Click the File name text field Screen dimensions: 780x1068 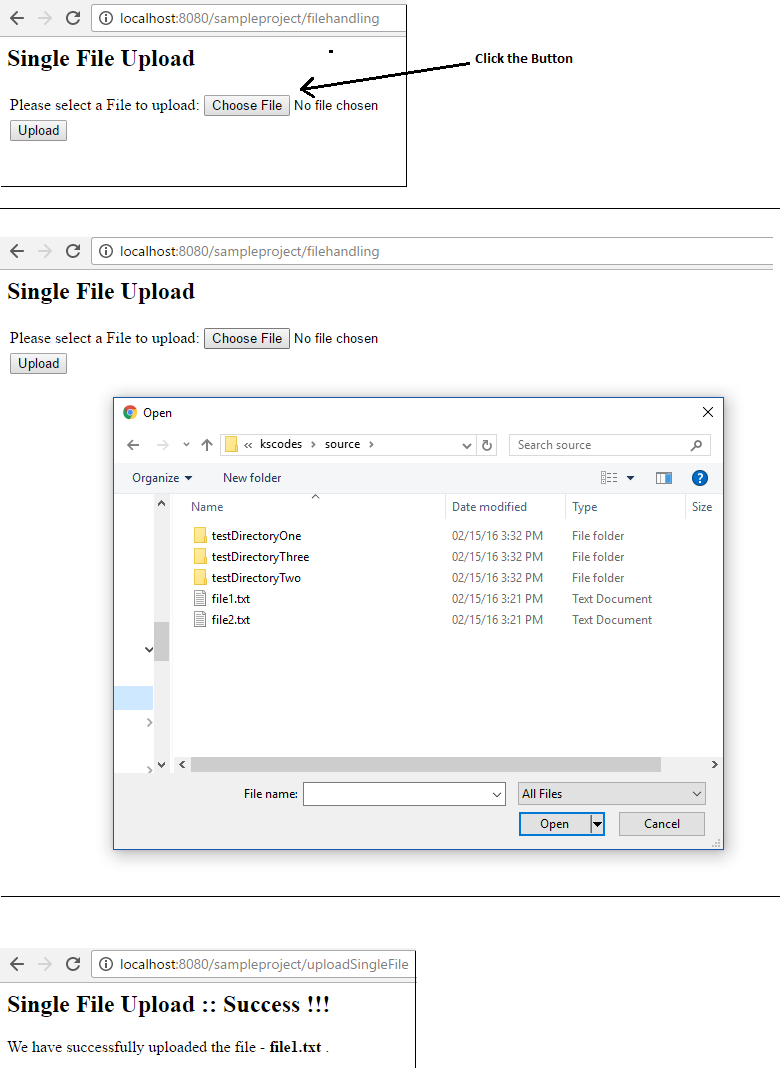[396, 794]
